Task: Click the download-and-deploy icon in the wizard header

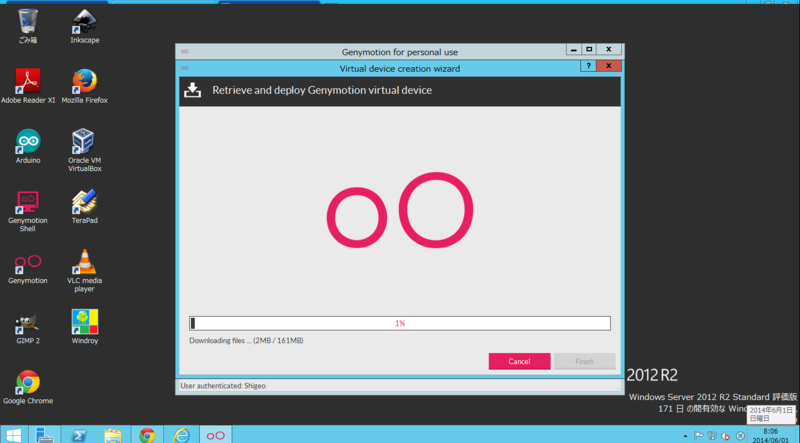Action: [192, 90]
